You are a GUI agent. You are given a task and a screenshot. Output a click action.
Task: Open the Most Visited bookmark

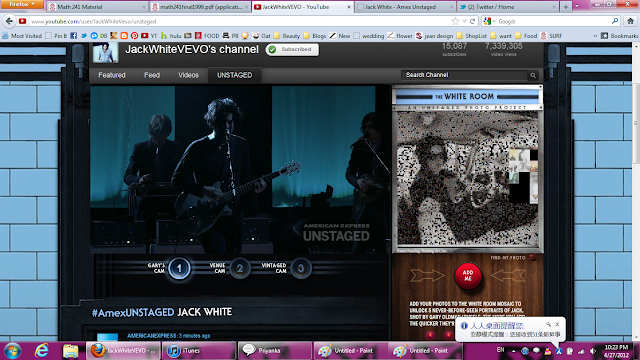click(22, 36)
